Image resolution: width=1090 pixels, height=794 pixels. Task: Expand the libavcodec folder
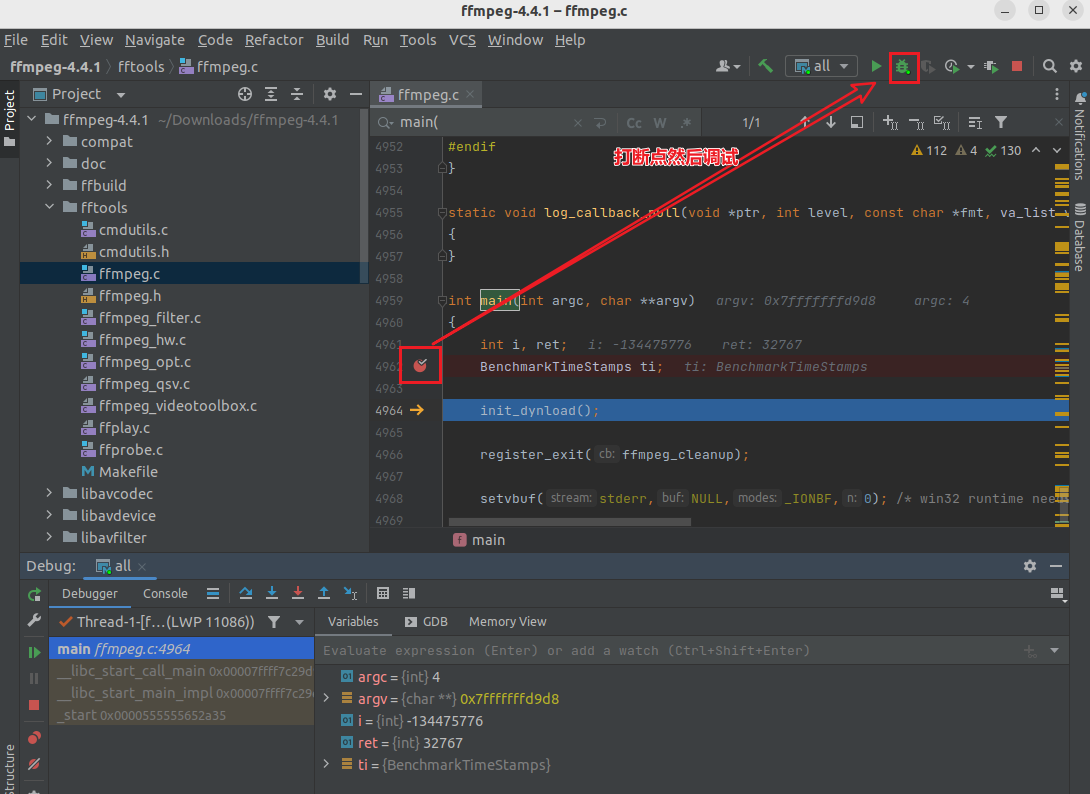(x=49, y=493)
